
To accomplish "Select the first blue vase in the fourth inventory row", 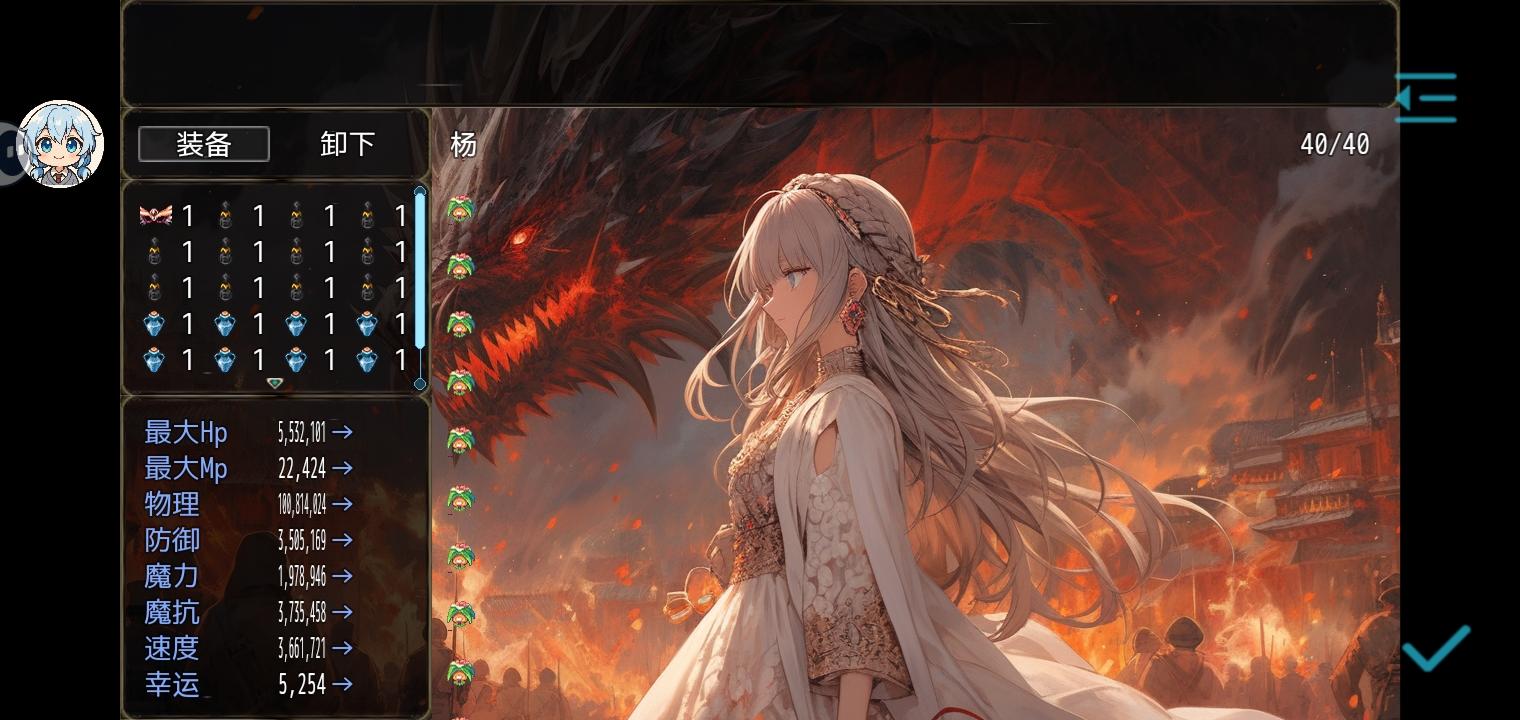I will [x=154, y=323].
